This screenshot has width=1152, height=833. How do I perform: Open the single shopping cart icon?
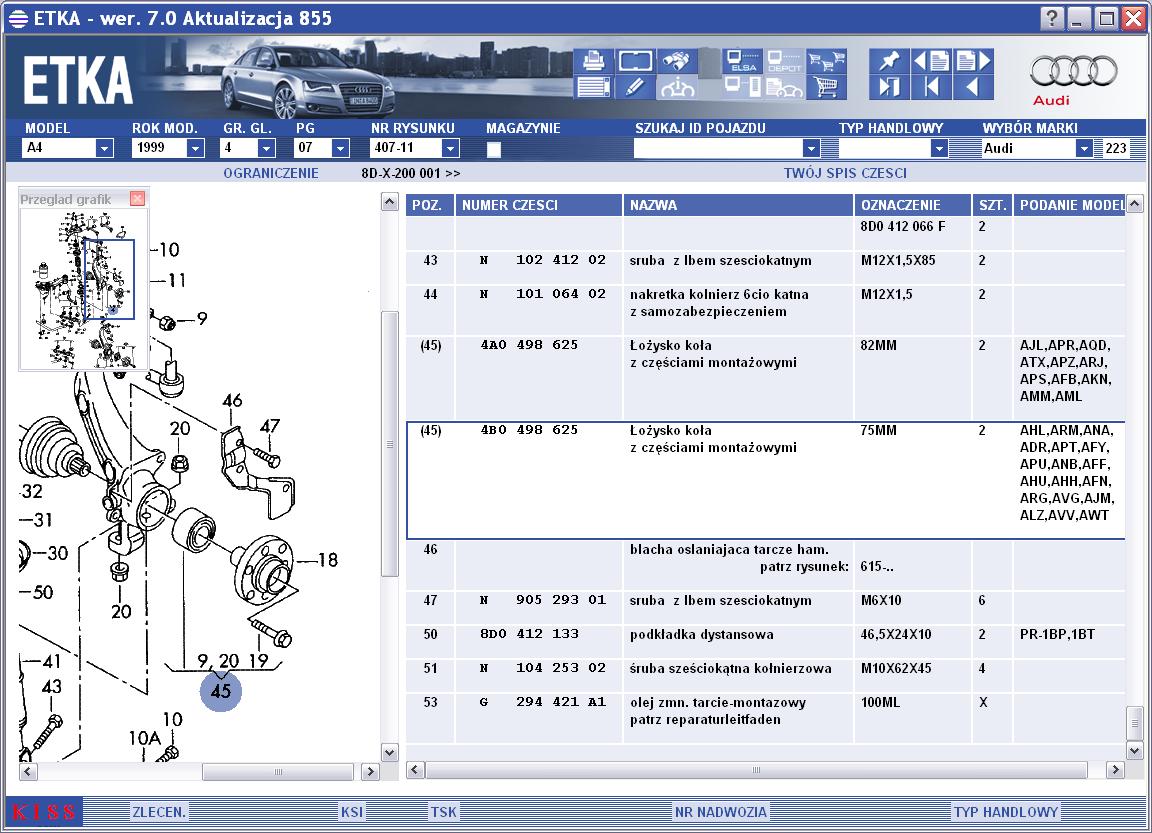[827, 87]
